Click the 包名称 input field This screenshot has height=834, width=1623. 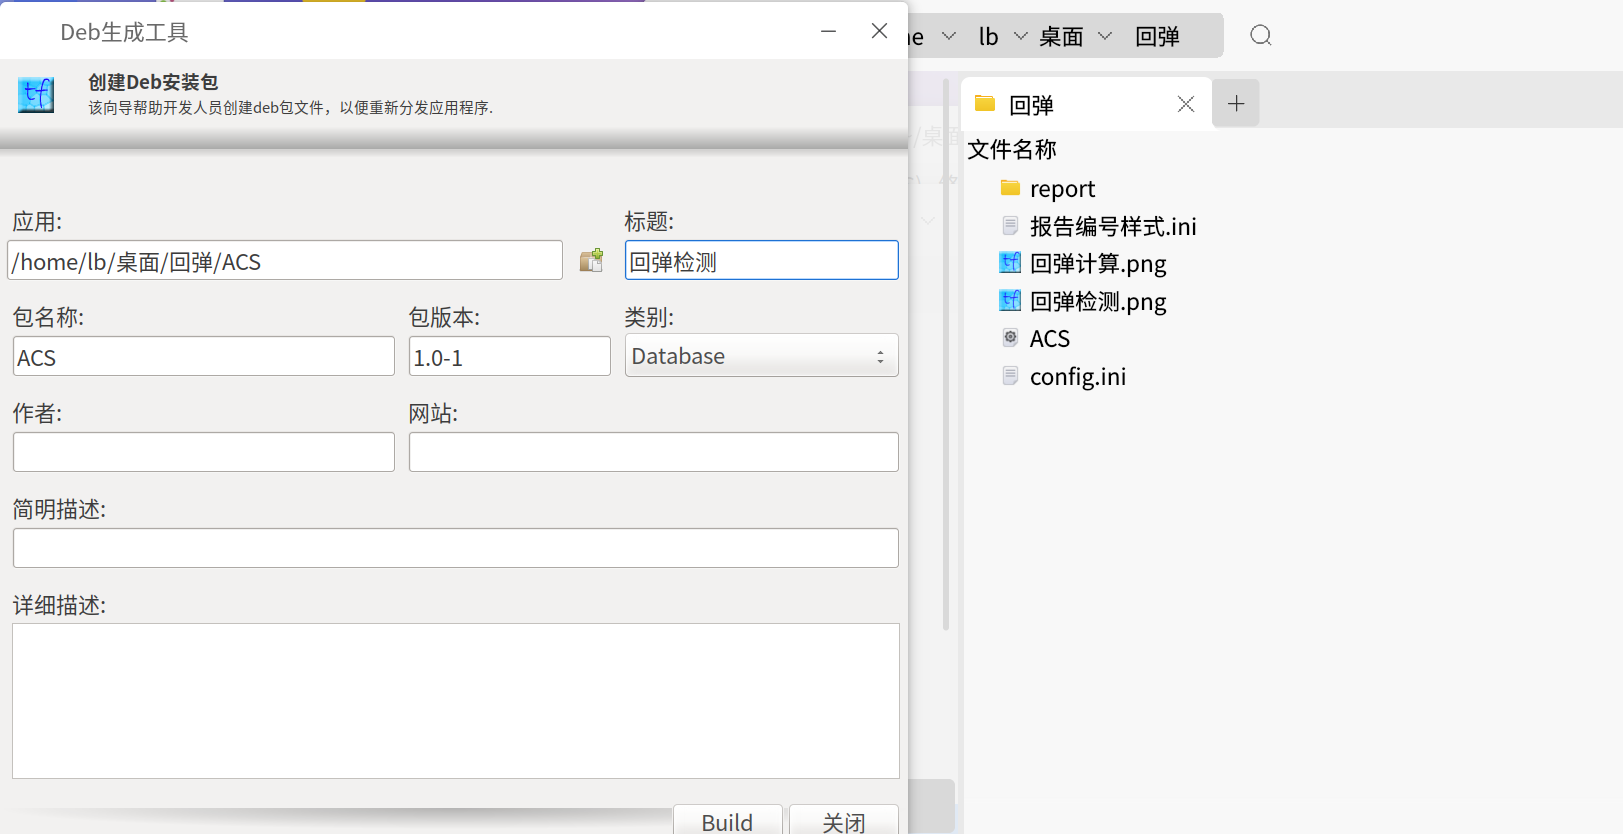(204, 356)
